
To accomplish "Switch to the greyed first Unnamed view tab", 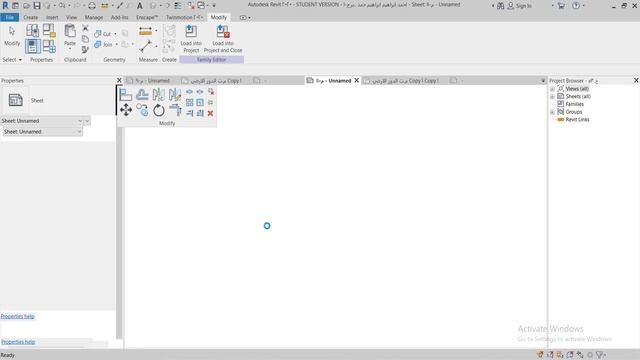I will [x=148, y=81].
